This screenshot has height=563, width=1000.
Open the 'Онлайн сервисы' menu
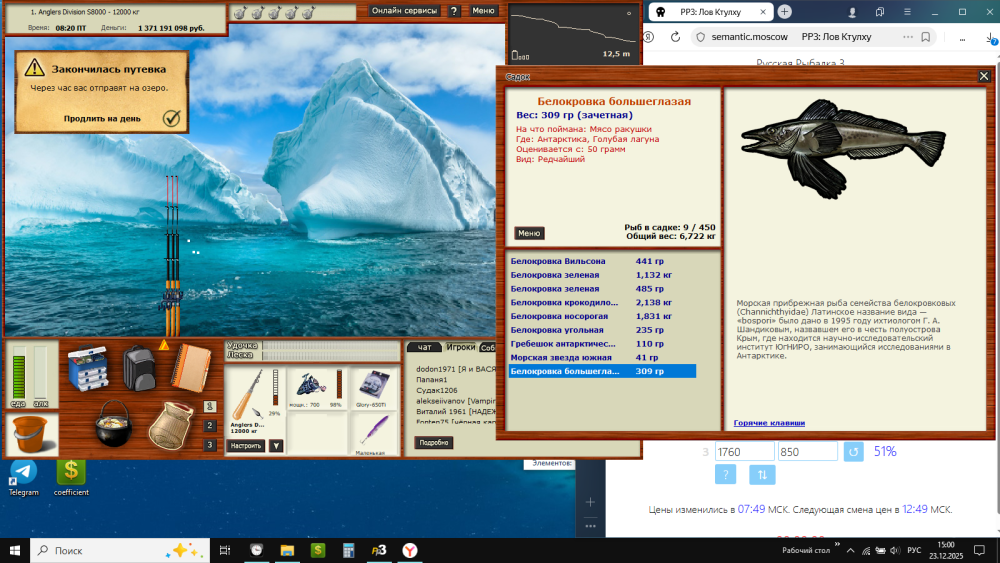[x=405, y=11]
